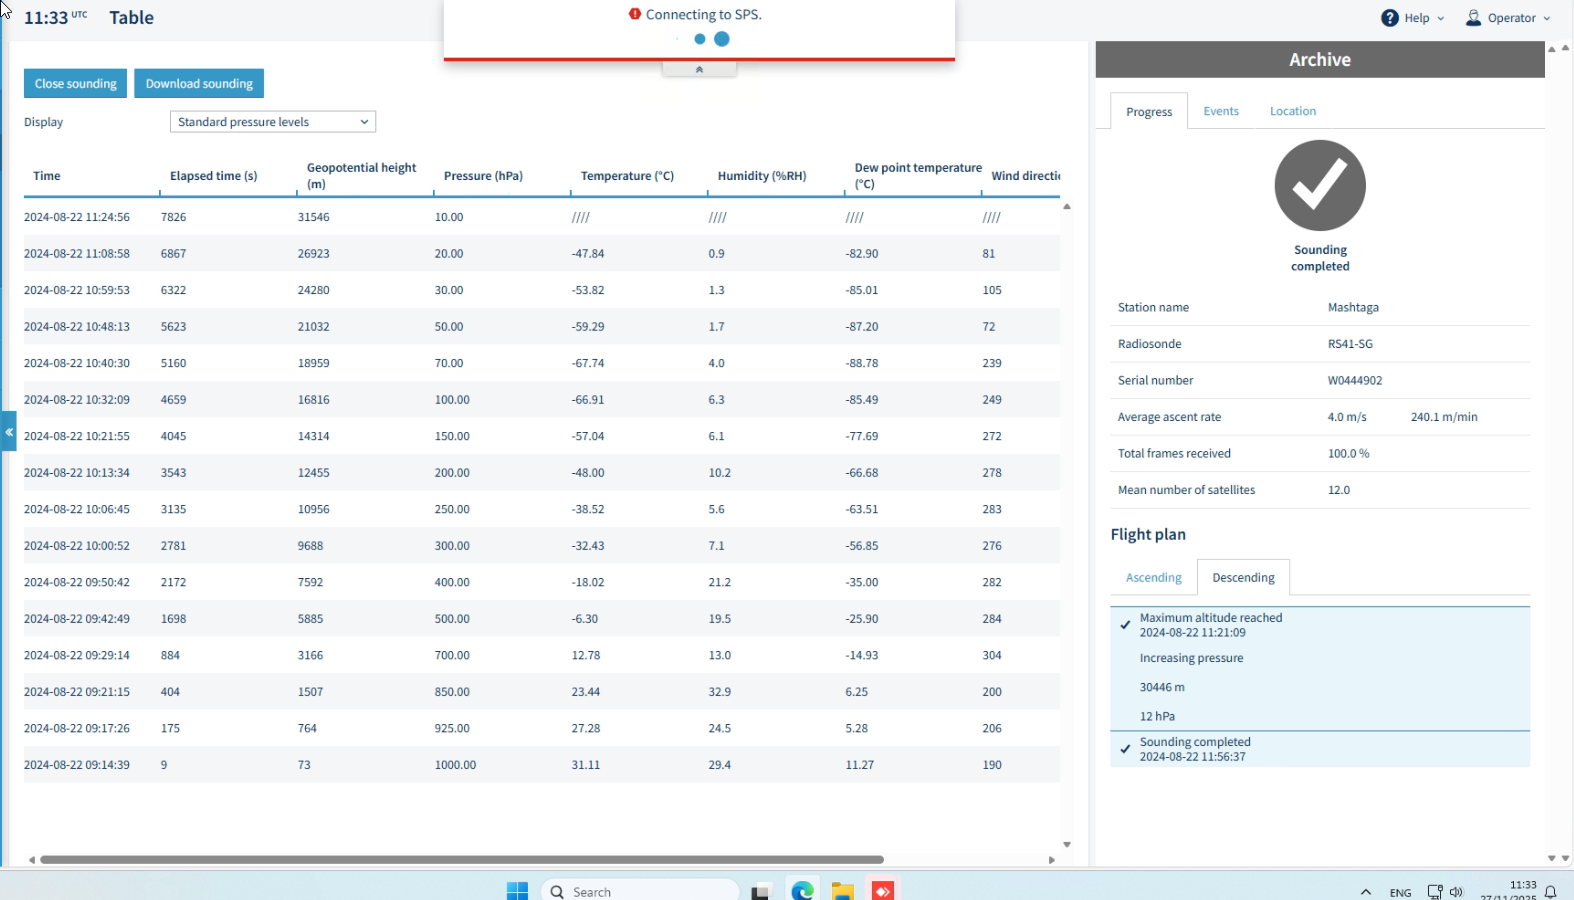Image resolution: width=1574 pixels, height=900 pixels.
Task: Switch to the Progress tab
Action: click(x=1149, y=111)
